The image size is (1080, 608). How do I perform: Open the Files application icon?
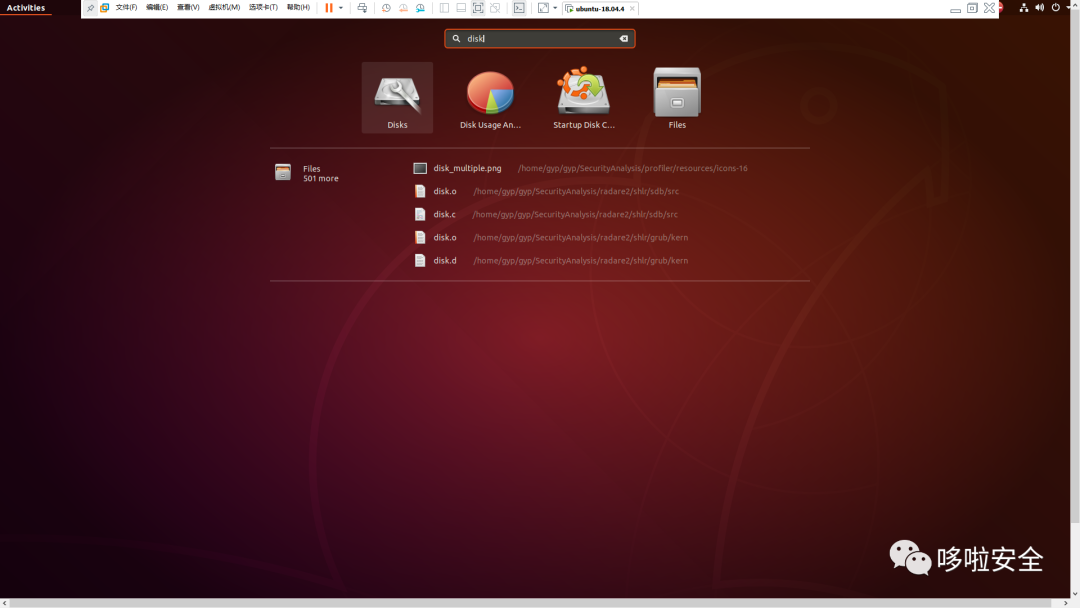pos(677,98)
